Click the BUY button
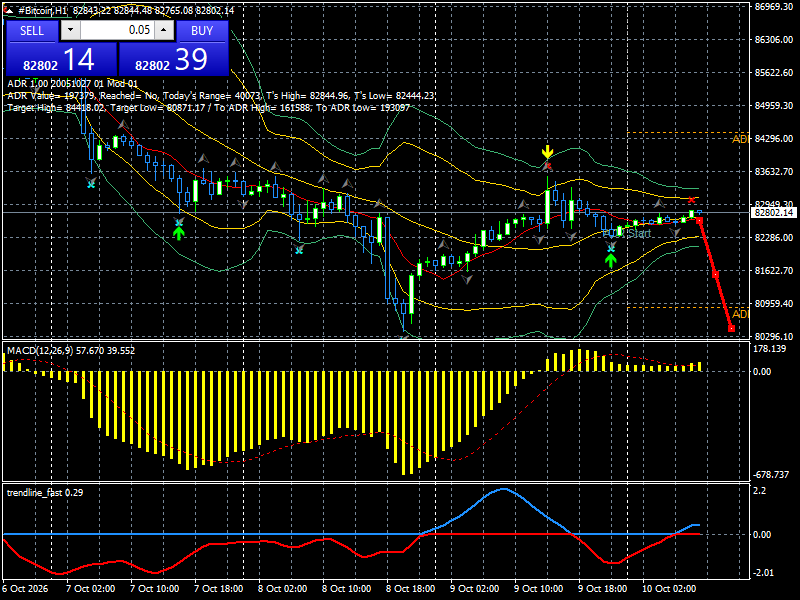The image size is (800, 600). click(202, 31)
